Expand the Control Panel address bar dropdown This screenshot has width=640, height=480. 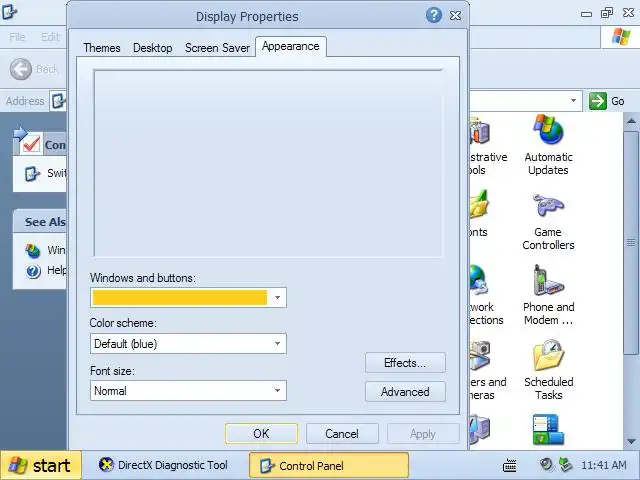[x=573, y=100]
